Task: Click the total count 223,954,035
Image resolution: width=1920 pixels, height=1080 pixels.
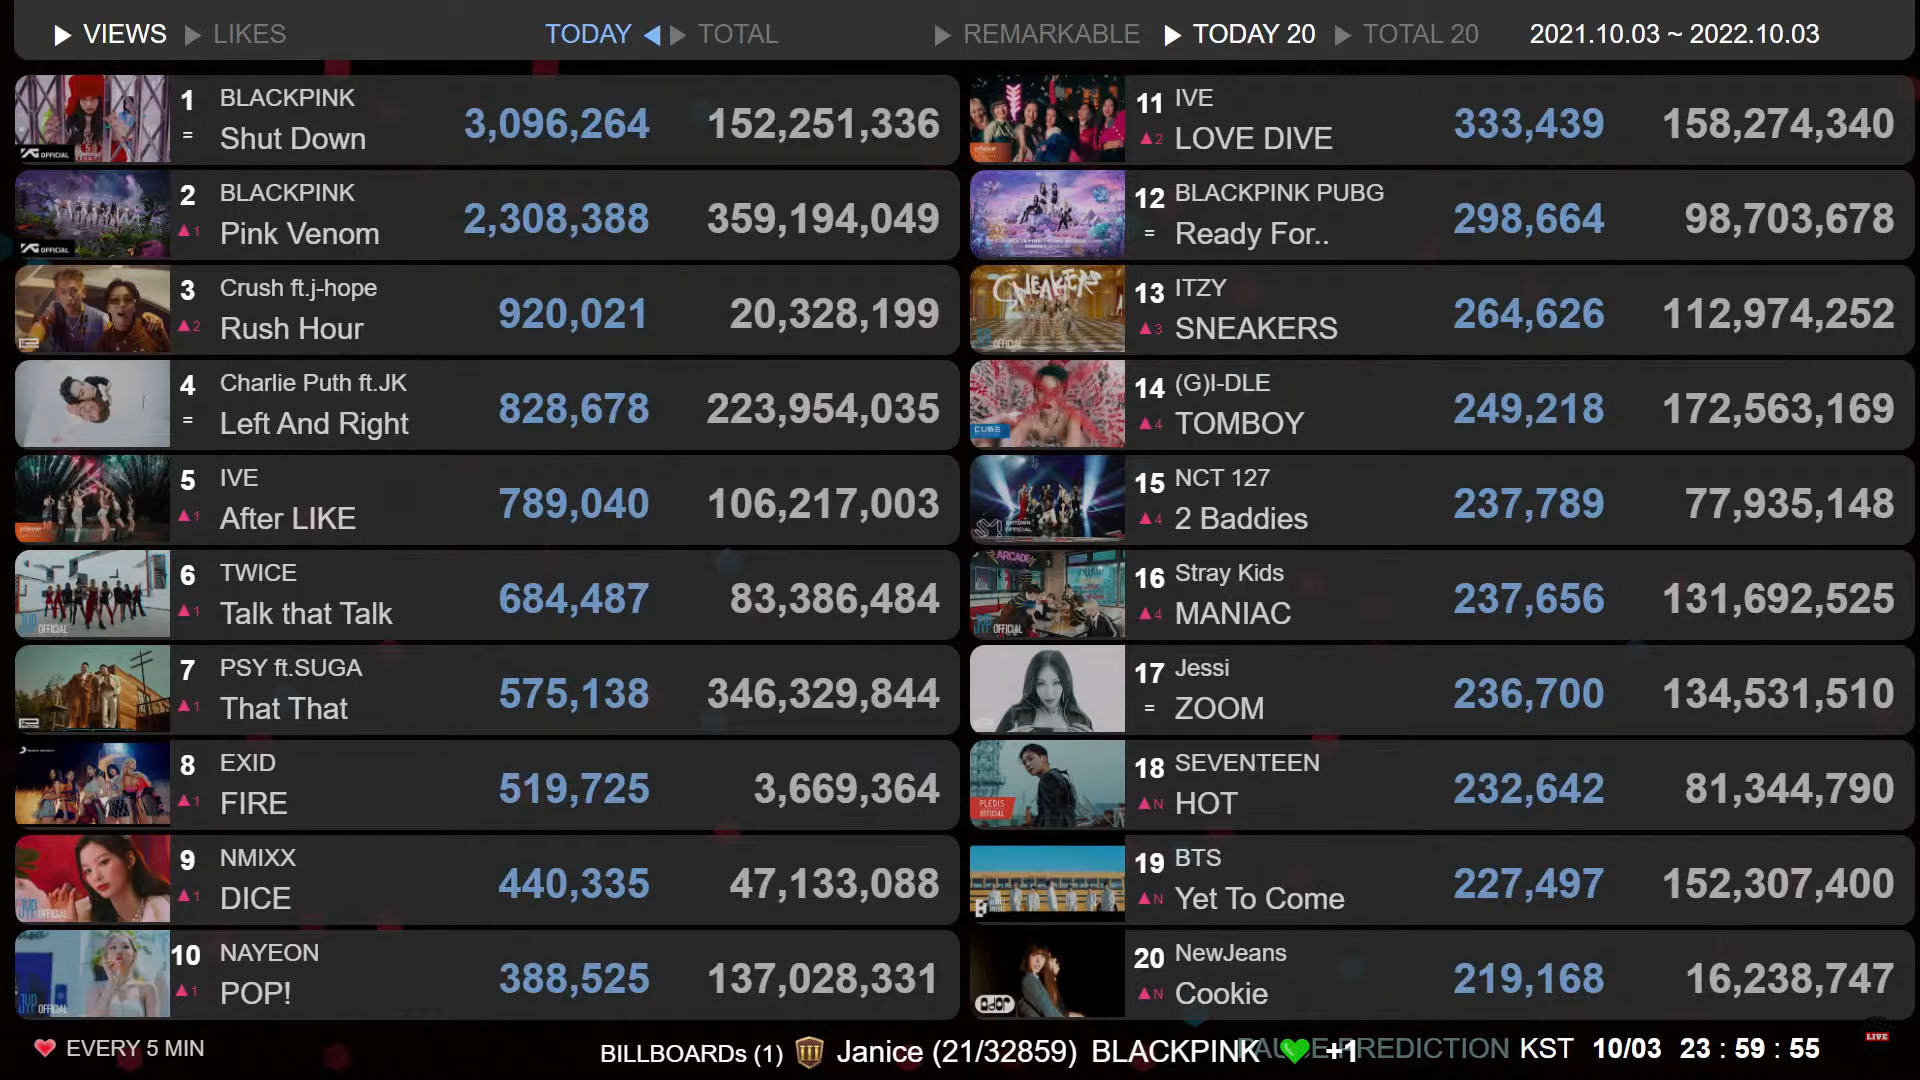Action: (x=822, y=408)
